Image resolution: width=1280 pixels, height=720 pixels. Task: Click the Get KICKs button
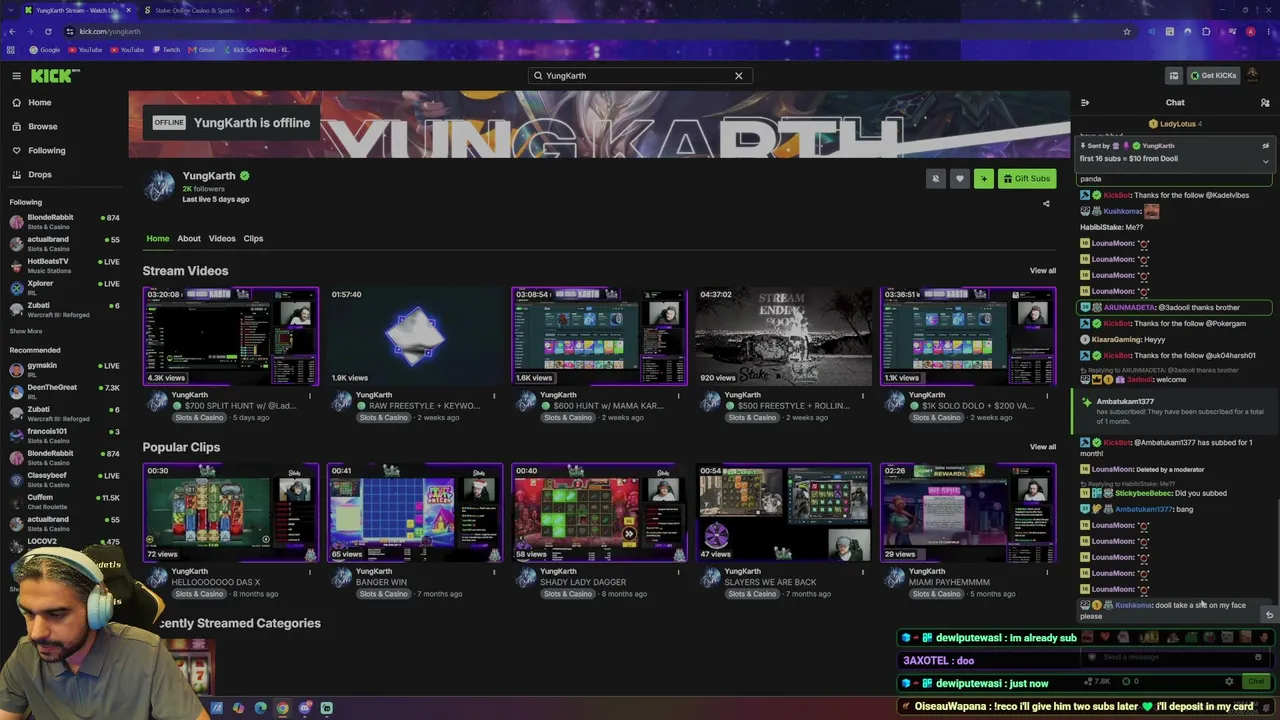pyautogui.click(x=1212, y=76)
